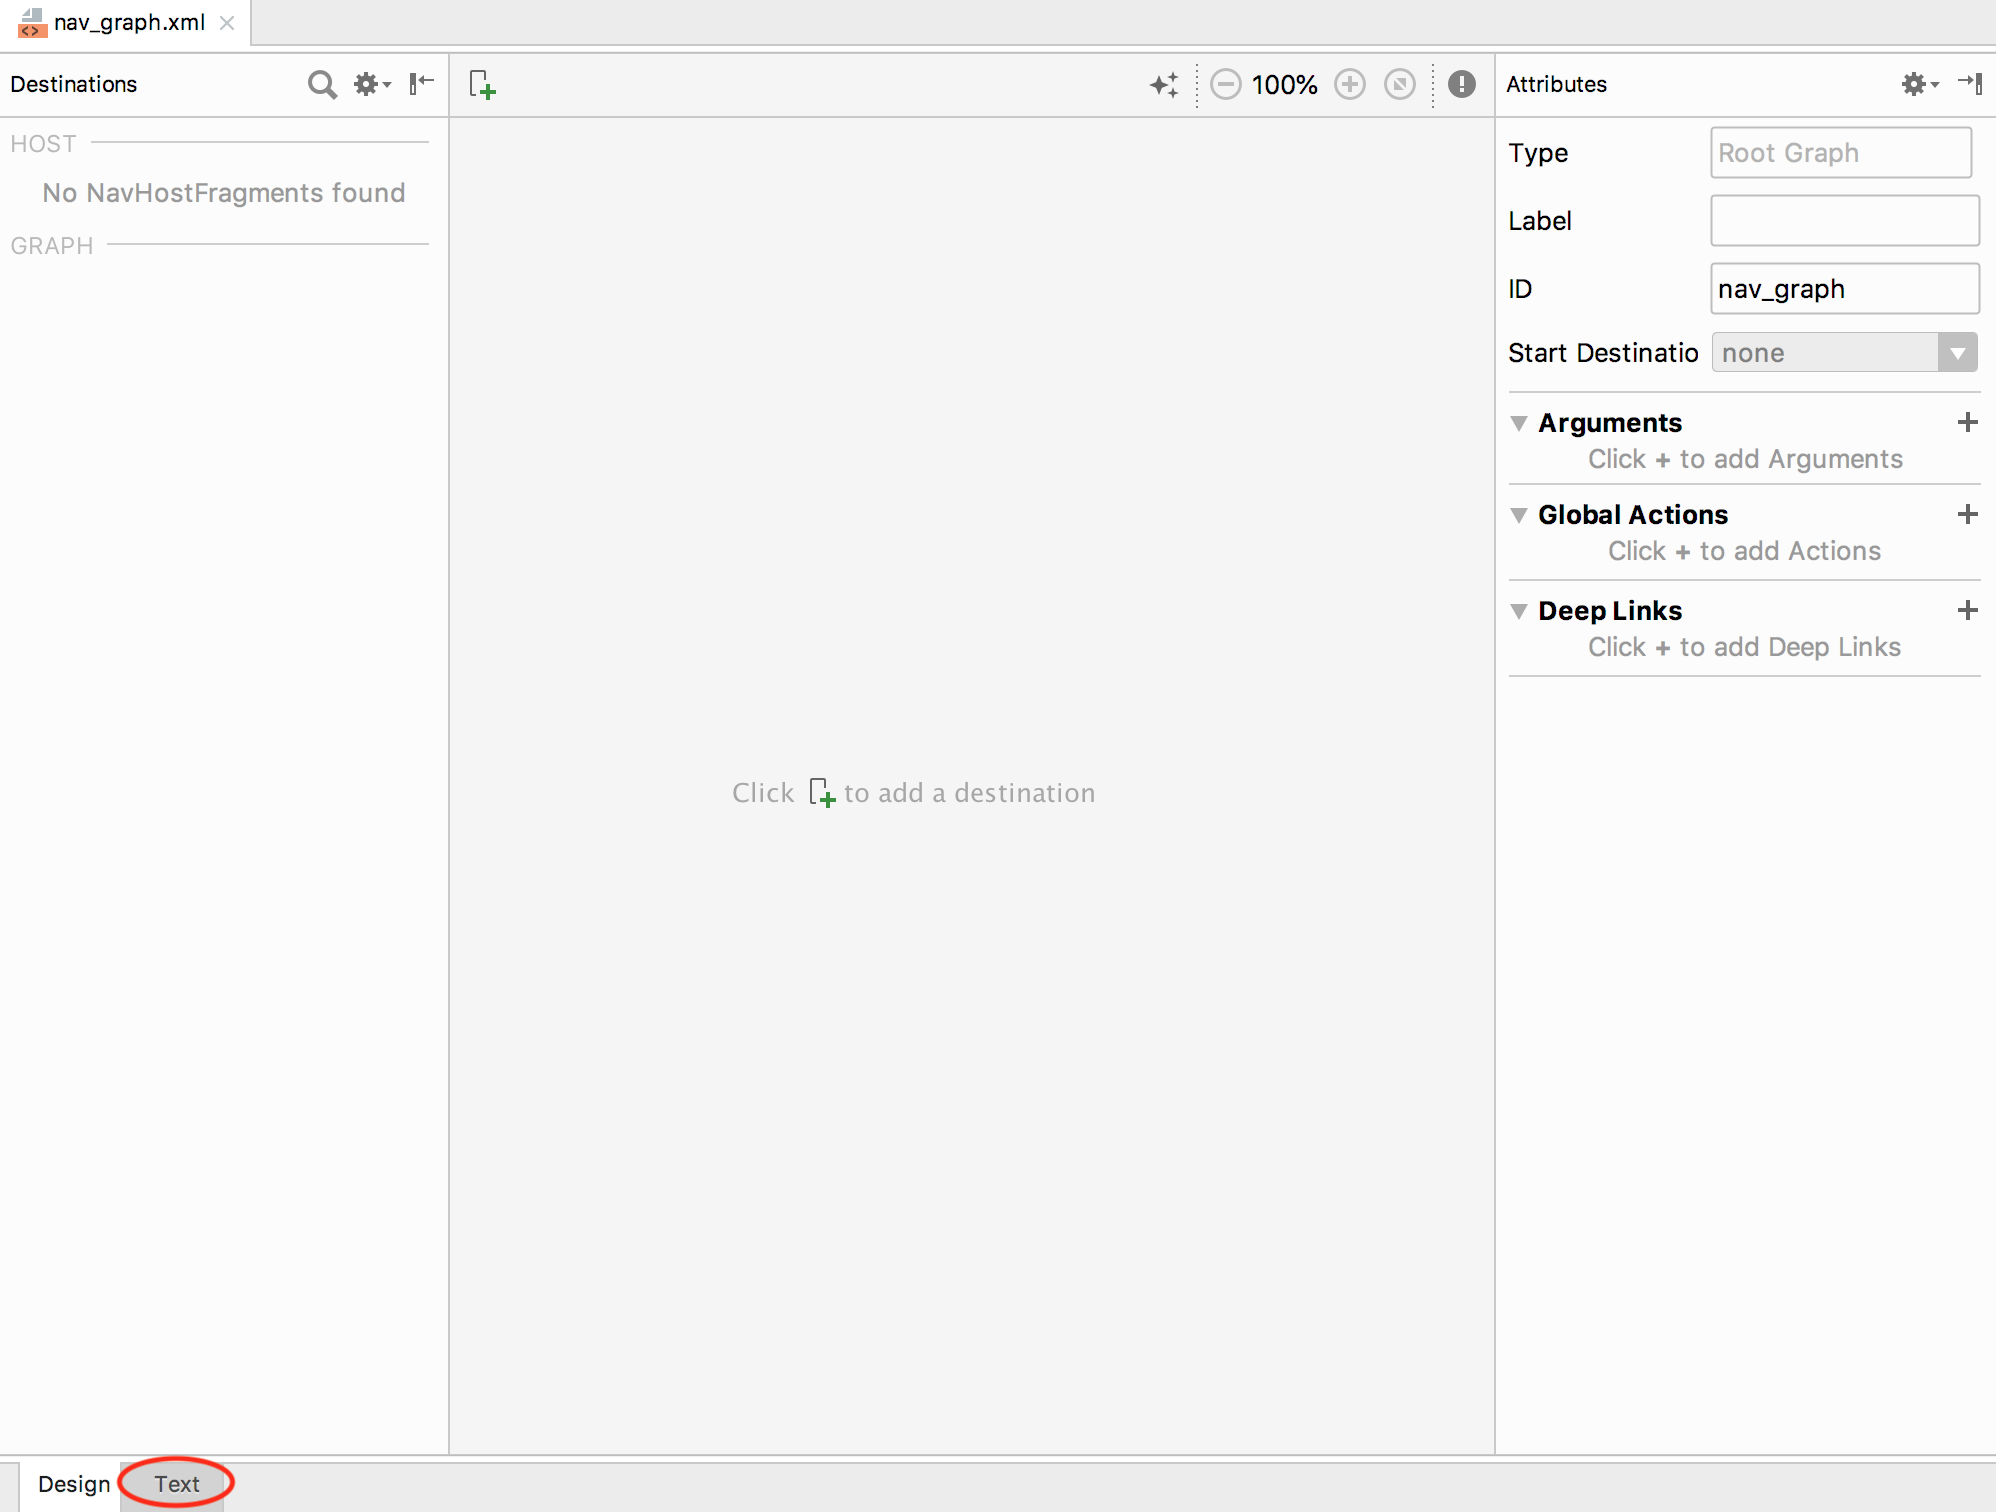Close the nav_graph.xml editor tab
This screenshot has width=1996, height=1512.
click(x=227, y=22)
